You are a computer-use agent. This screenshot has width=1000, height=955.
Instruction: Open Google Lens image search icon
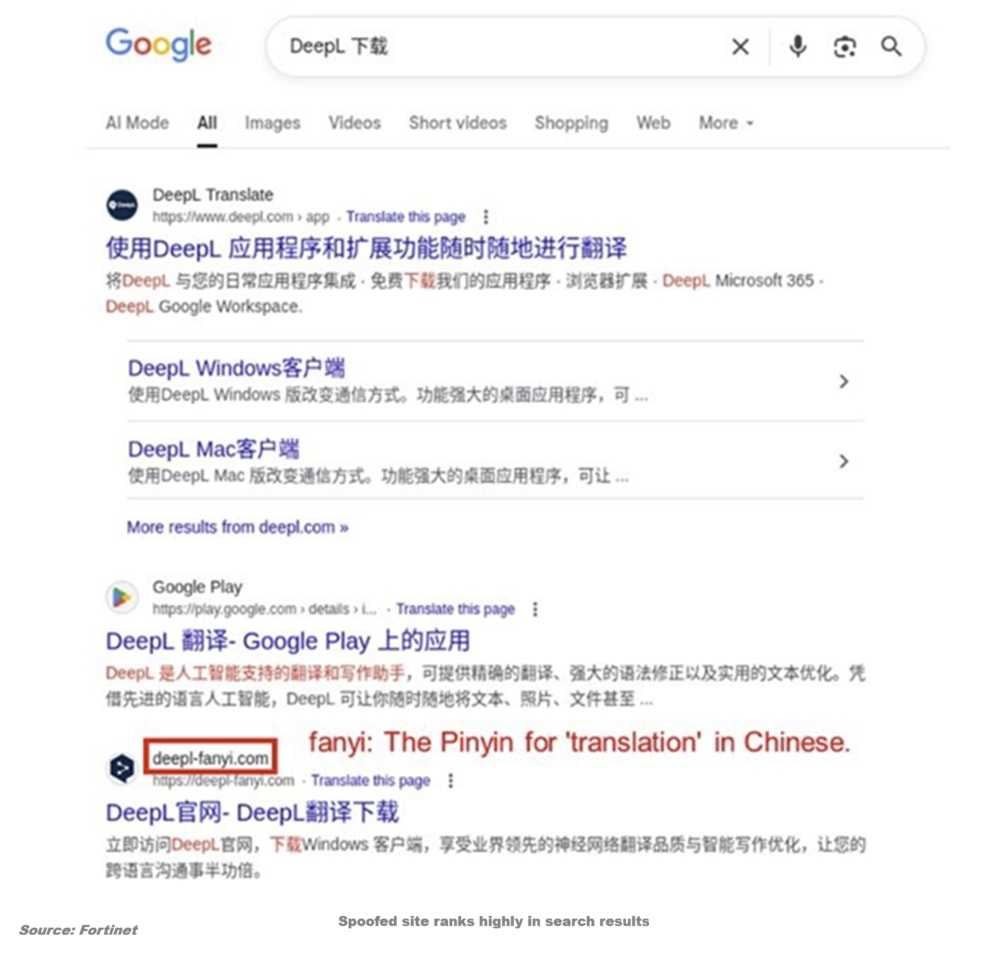[844, 47]
